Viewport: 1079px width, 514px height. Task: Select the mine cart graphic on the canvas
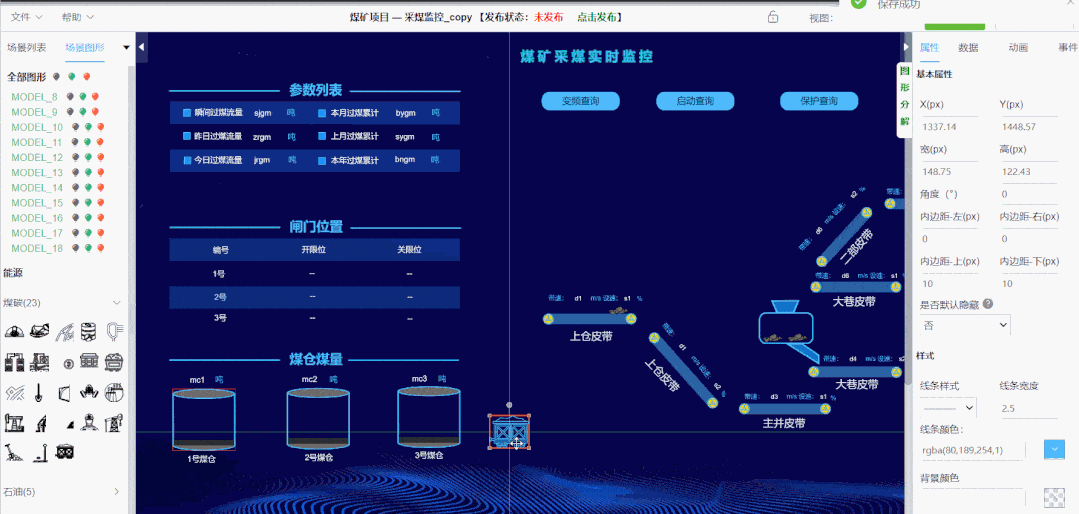pos(509,432)
